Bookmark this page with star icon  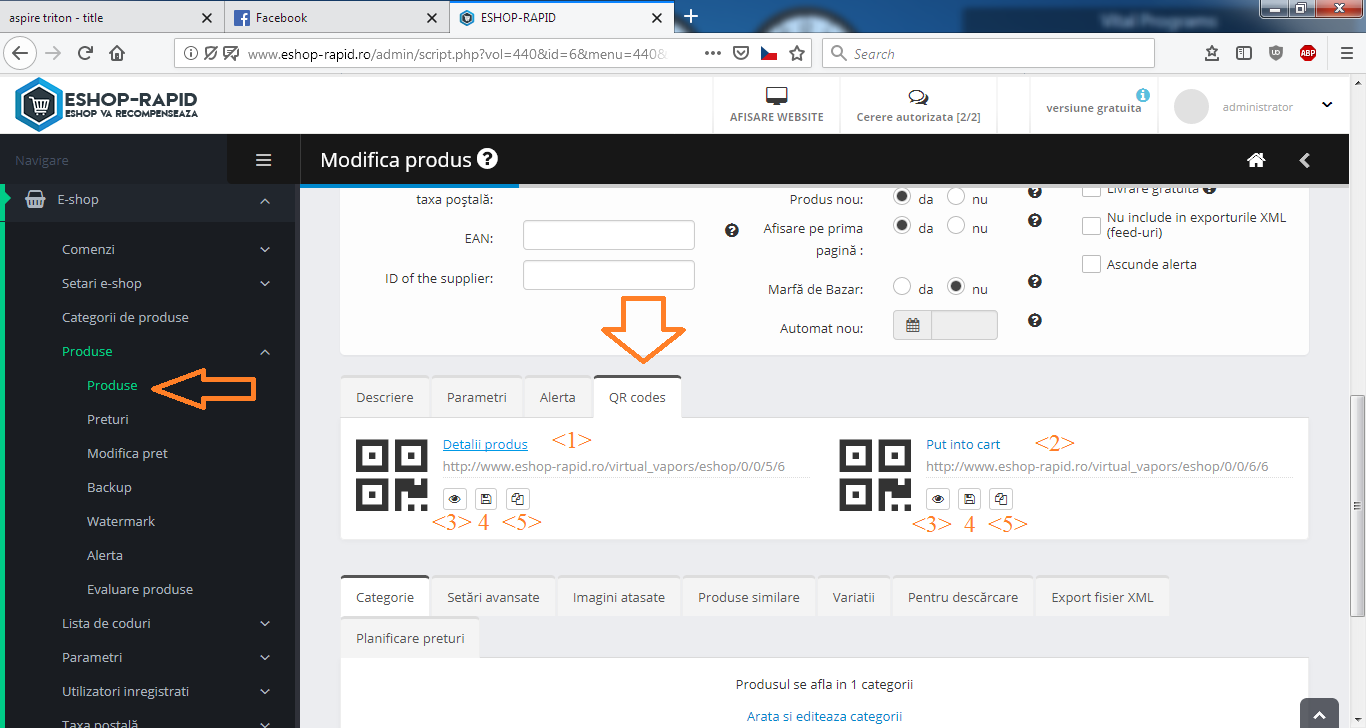[x=797, y=53]
